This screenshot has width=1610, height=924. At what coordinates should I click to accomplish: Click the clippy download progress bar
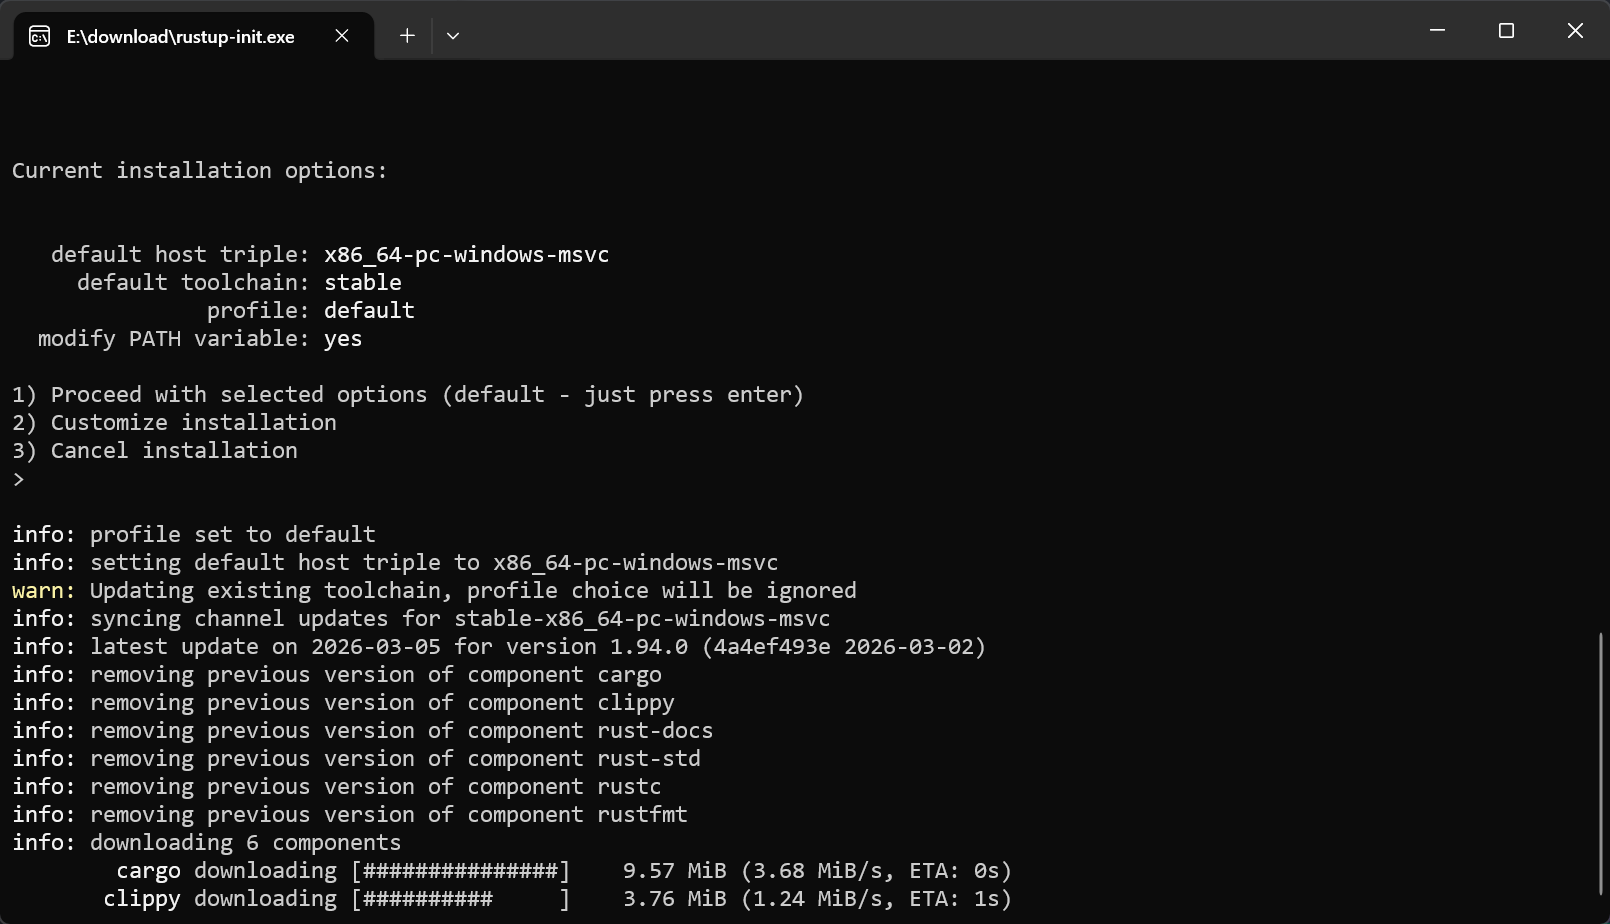click(x=461, y=899)
